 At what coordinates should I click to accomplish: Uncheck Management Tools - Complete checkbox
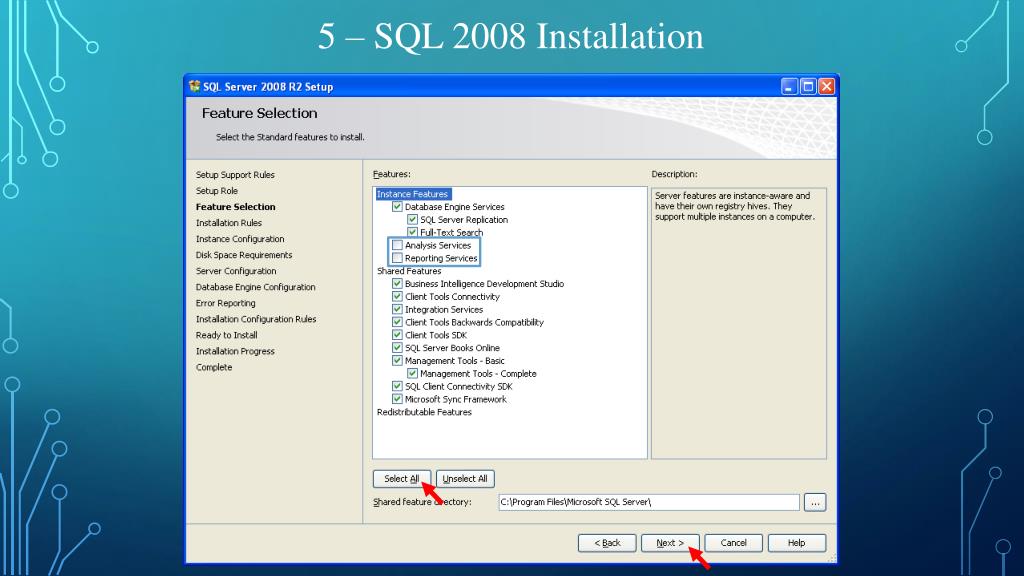tap(412, 374)
